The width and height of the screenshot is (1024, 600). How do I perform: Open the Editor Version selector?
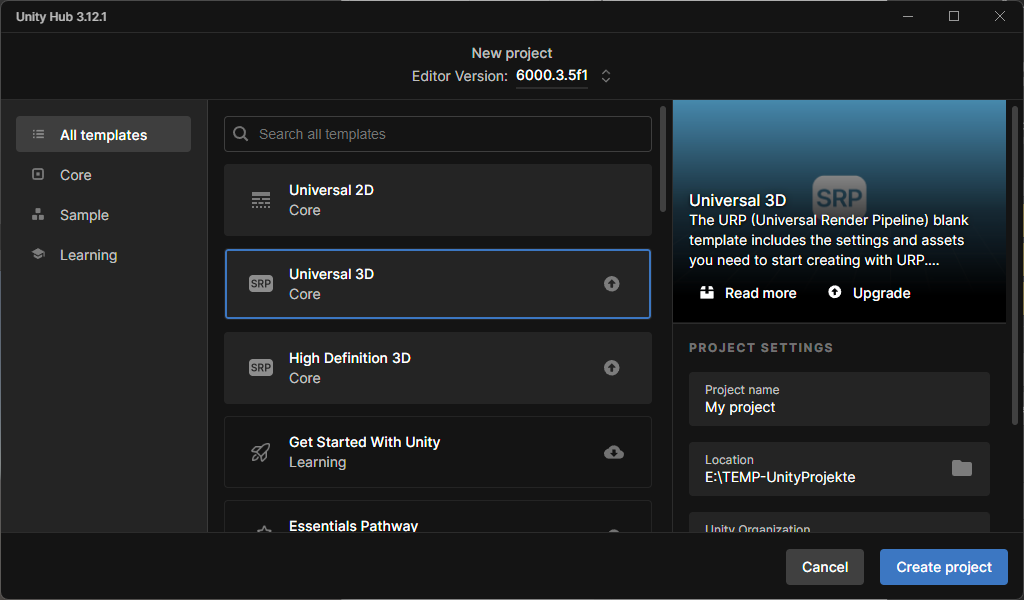(x=551, y=76)
